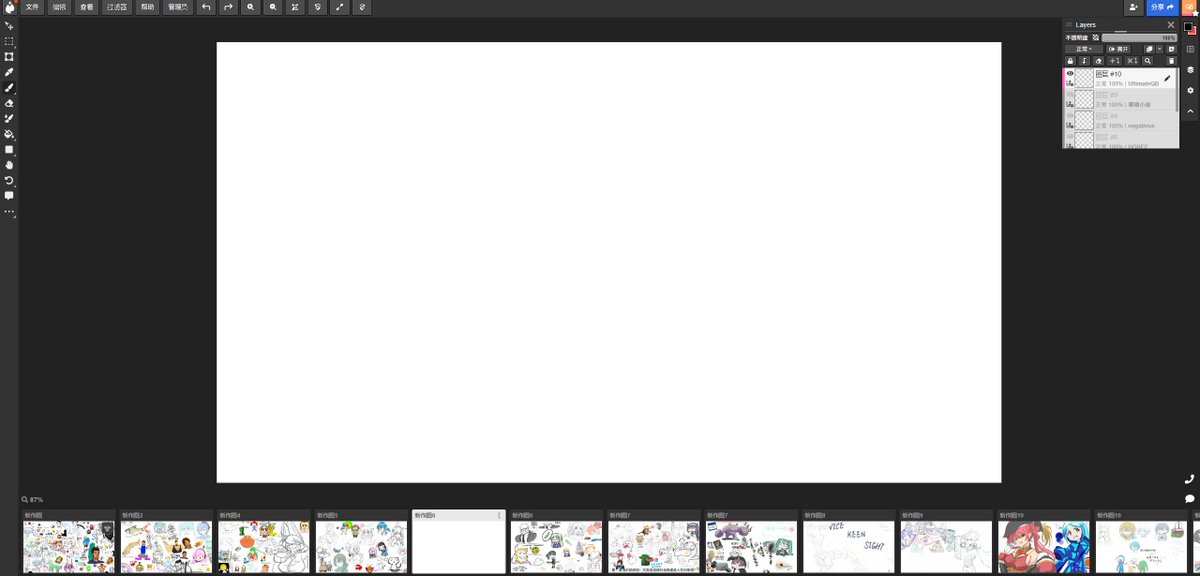This screenshot has width=1200, height=576.
Task: Select the Move tool in left toolbar
Action: click(x=9, y=25)
